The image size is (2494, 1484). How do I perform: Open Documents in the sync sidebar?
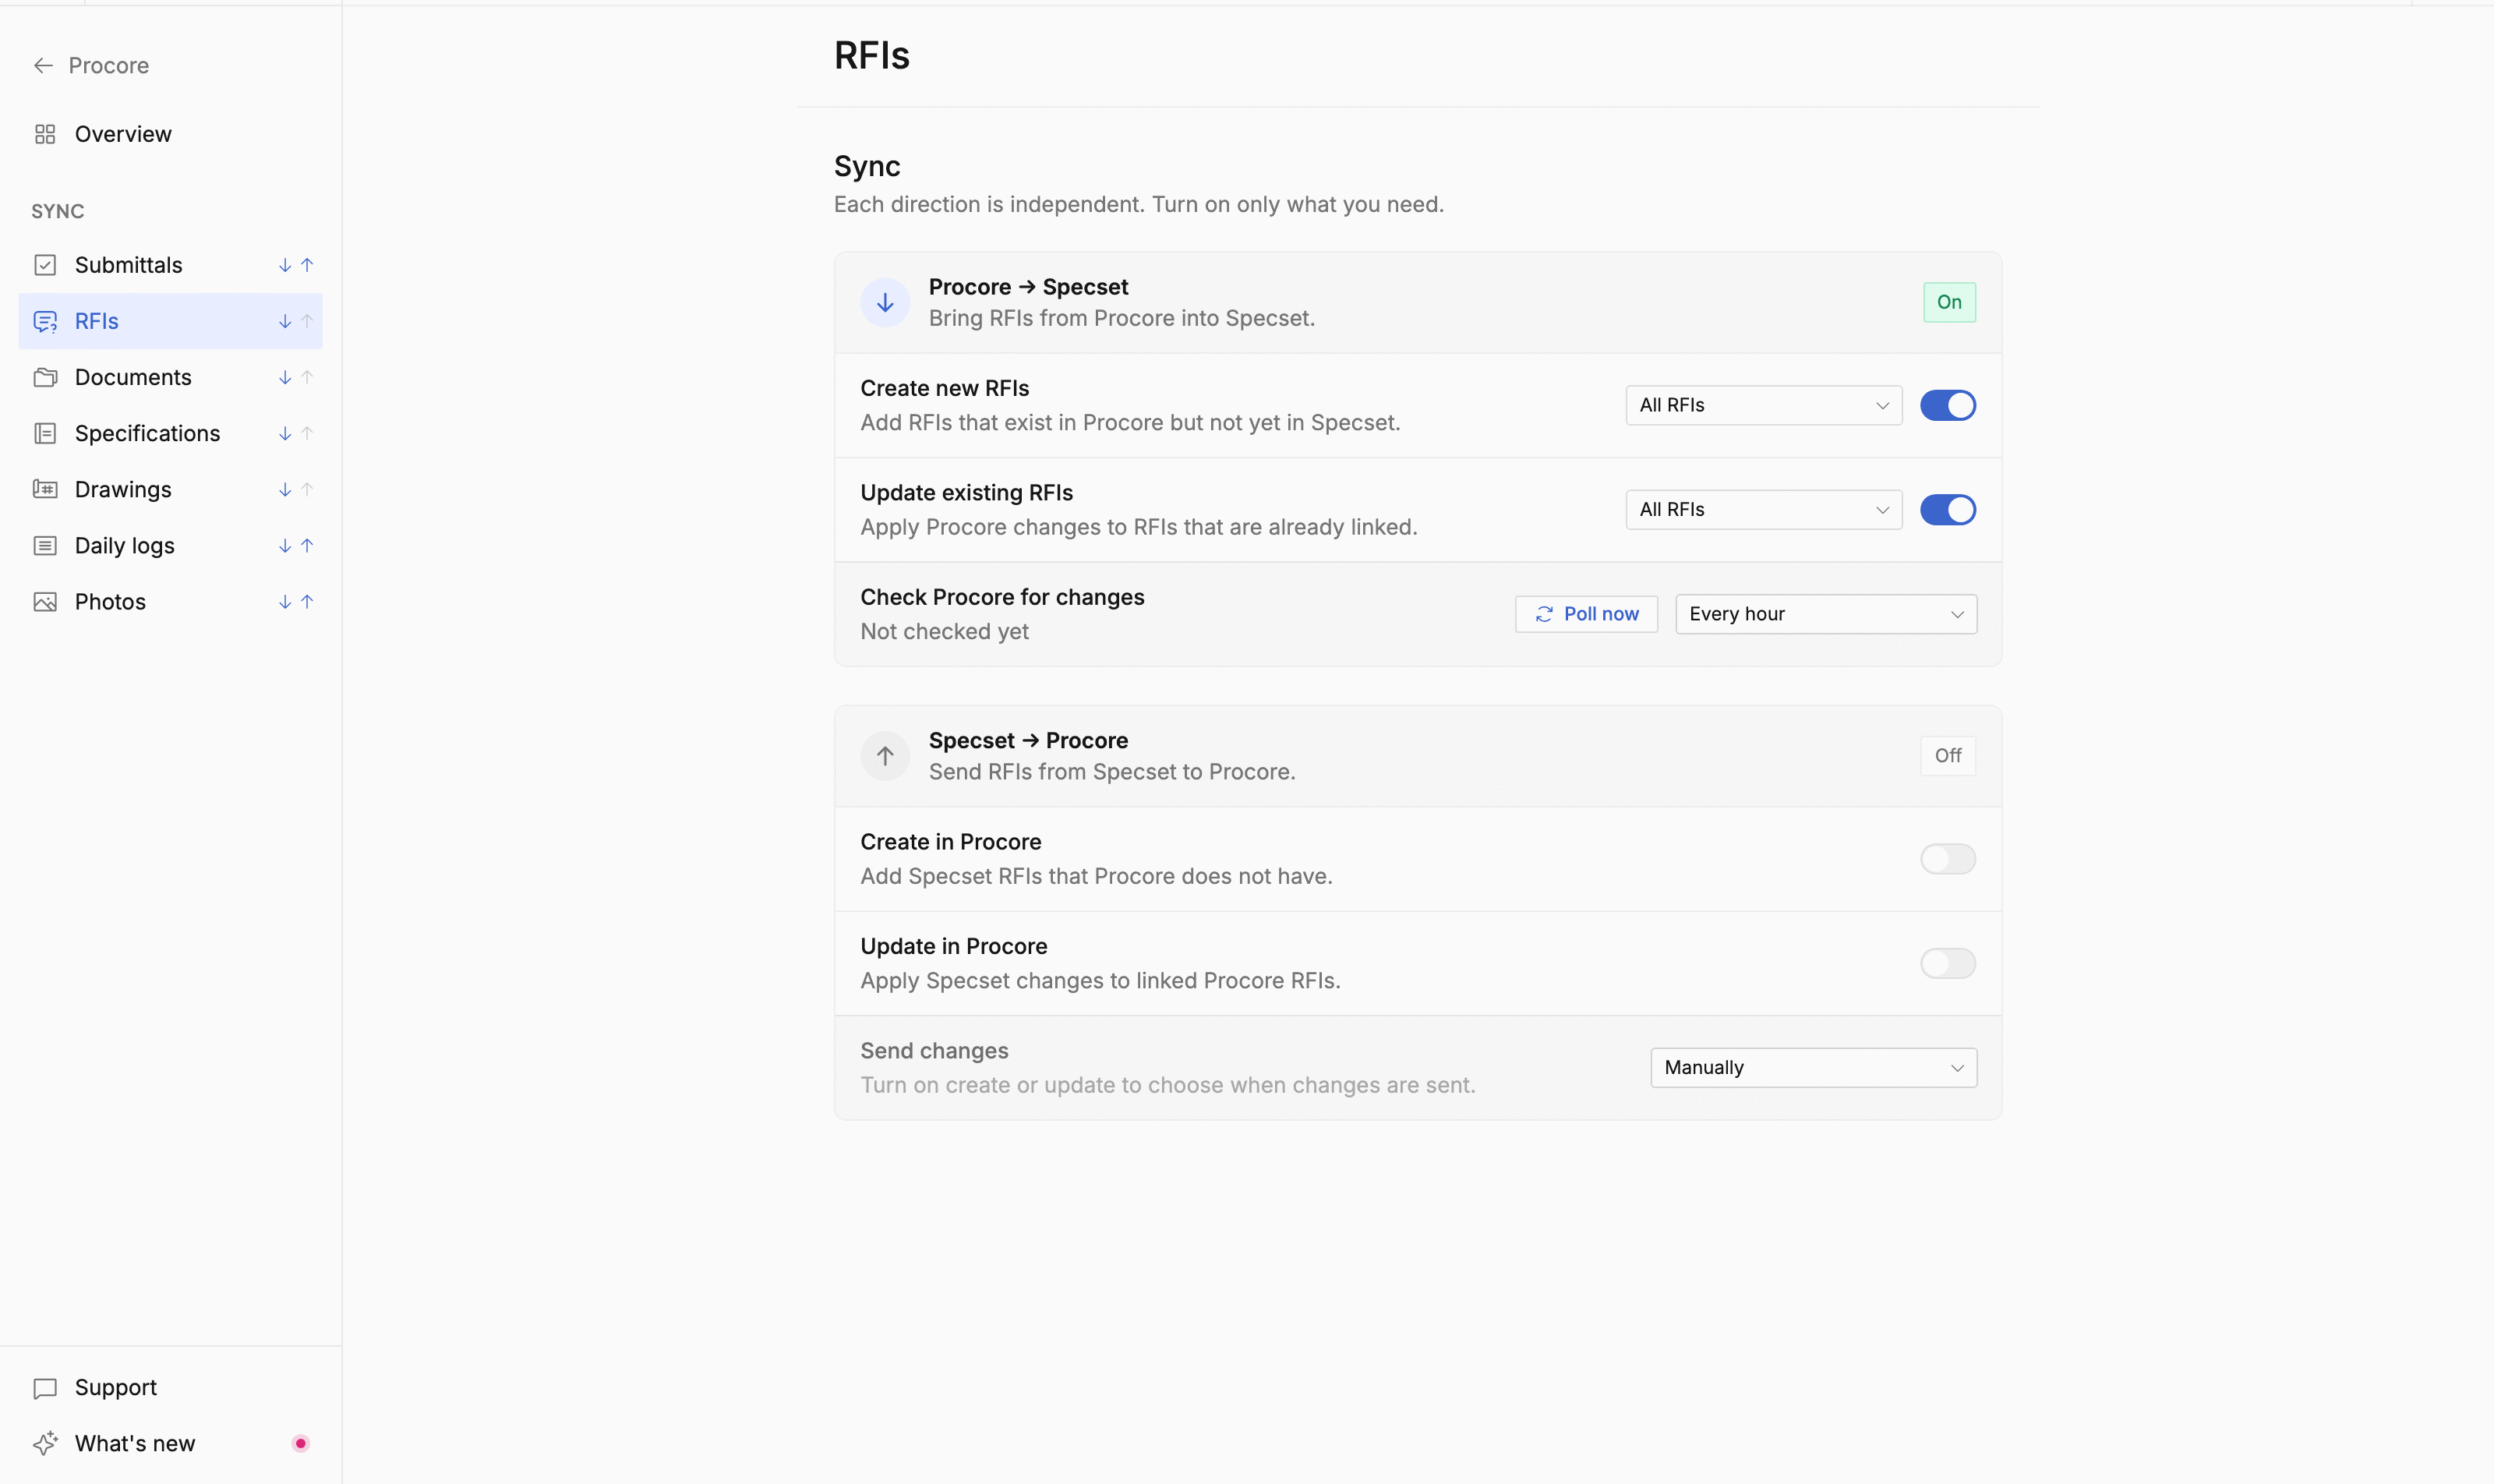(171, 377)
